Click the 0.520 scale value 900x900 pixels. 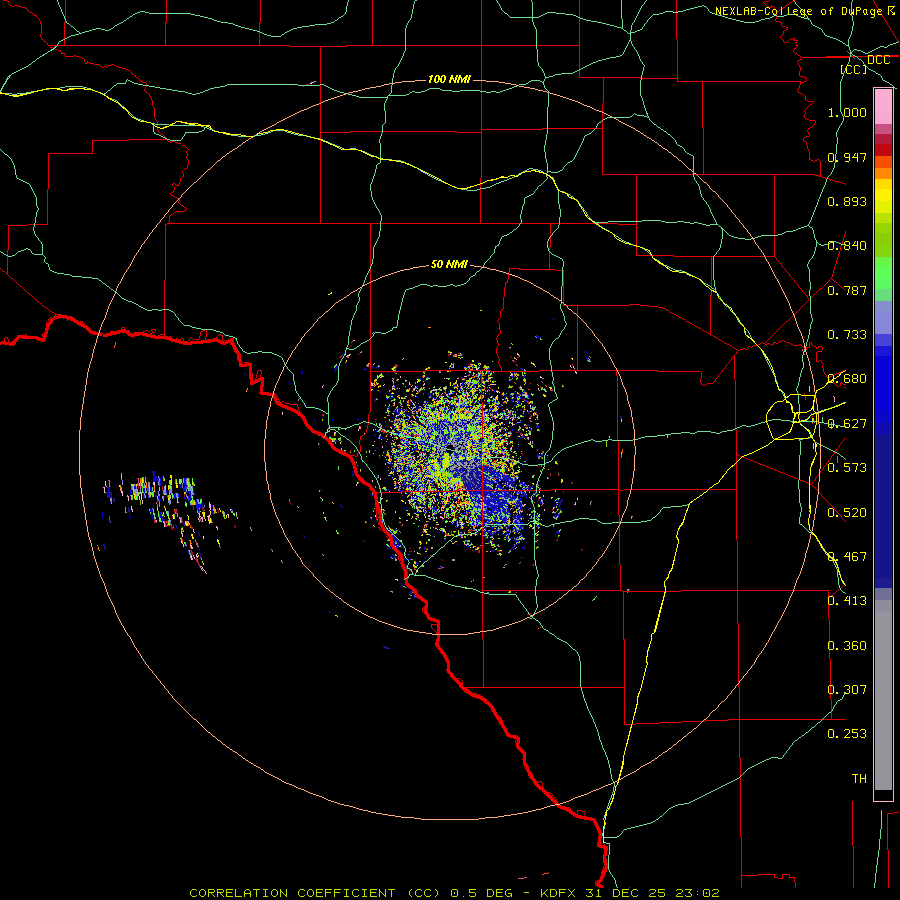point(847,513)
